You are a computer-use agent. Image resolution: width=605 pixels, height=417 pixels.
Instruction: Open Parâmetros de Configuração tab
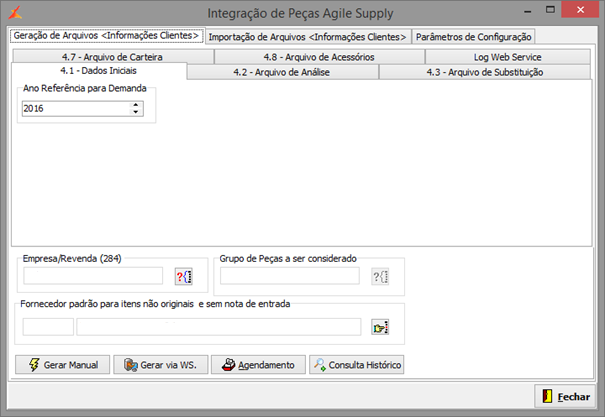(x=473, y=37)
